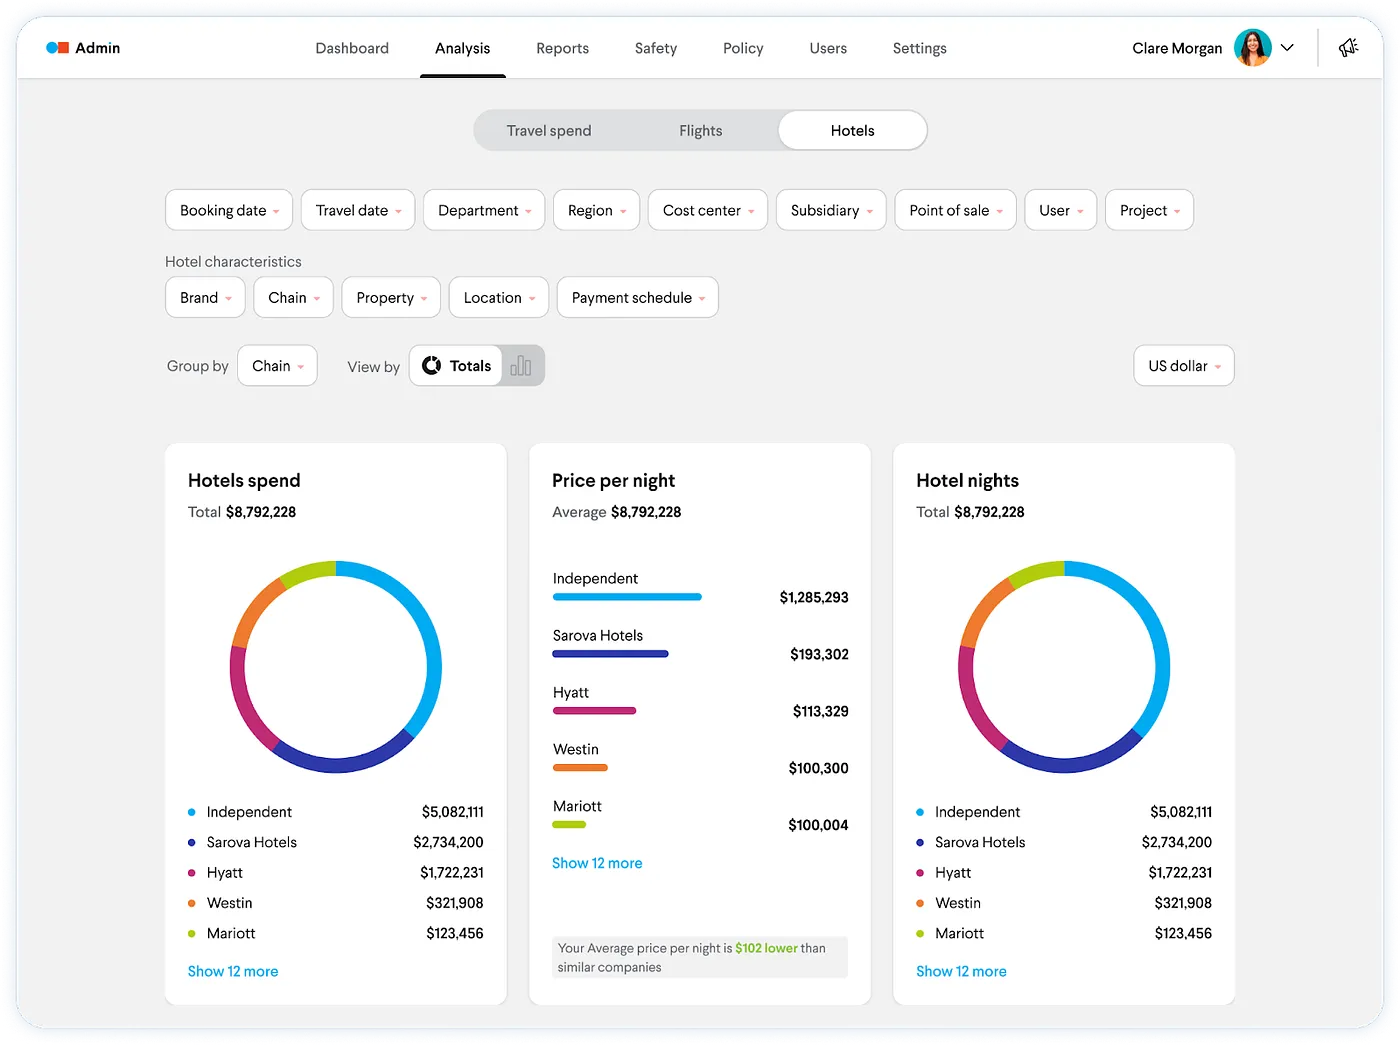Click Show 12 more under Hotels spend
The height and width of the screenshot is (1045, 1400).
(233, 971)
